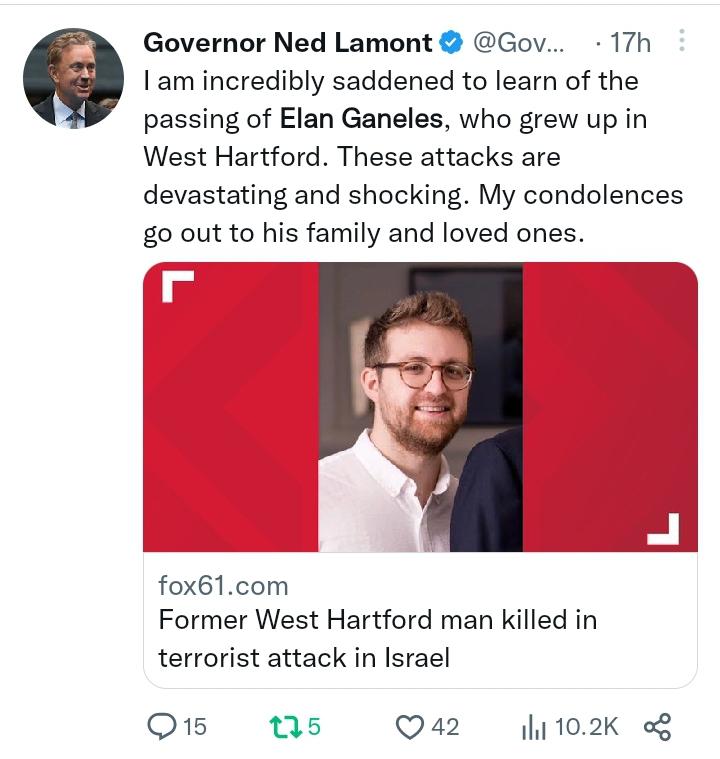This screenshot has width=720, height=759.
Task: Click the blue verified badge
Action: tap(451, 43)
